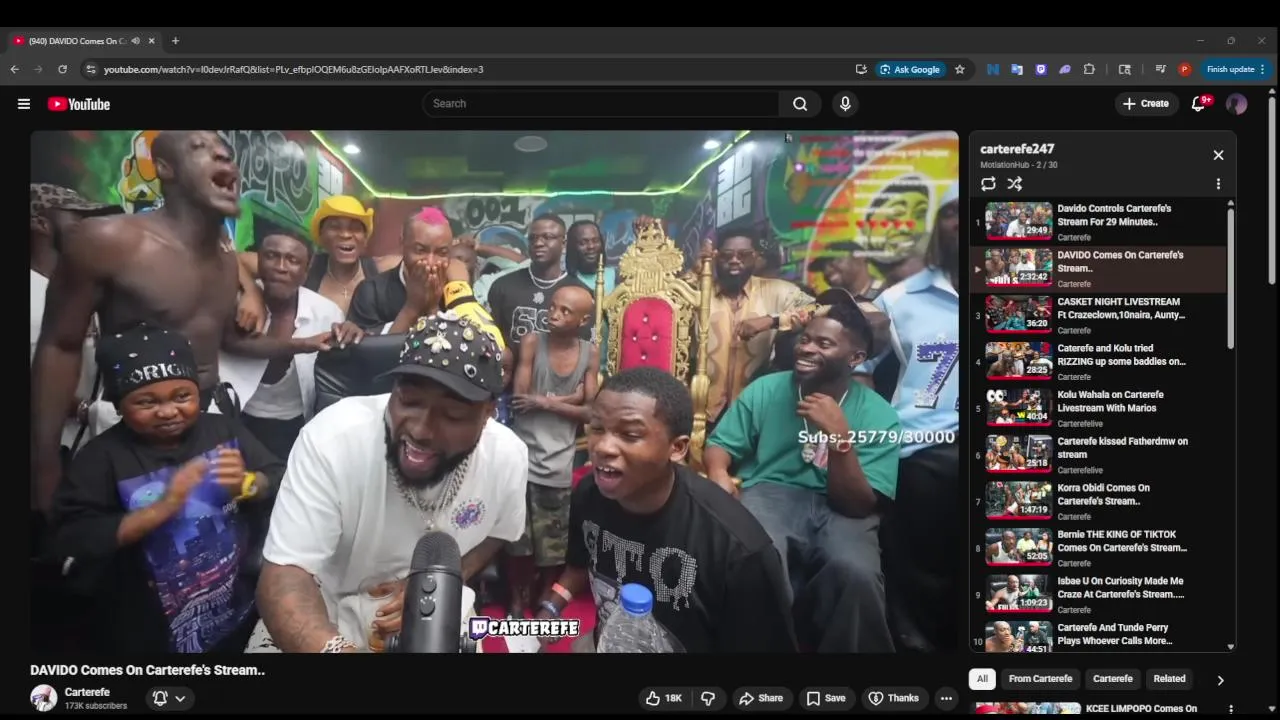This screenshot has width=1280, height=720.
Task: Select the From Carterefe chip
Action: click(x=1040, y=679)
